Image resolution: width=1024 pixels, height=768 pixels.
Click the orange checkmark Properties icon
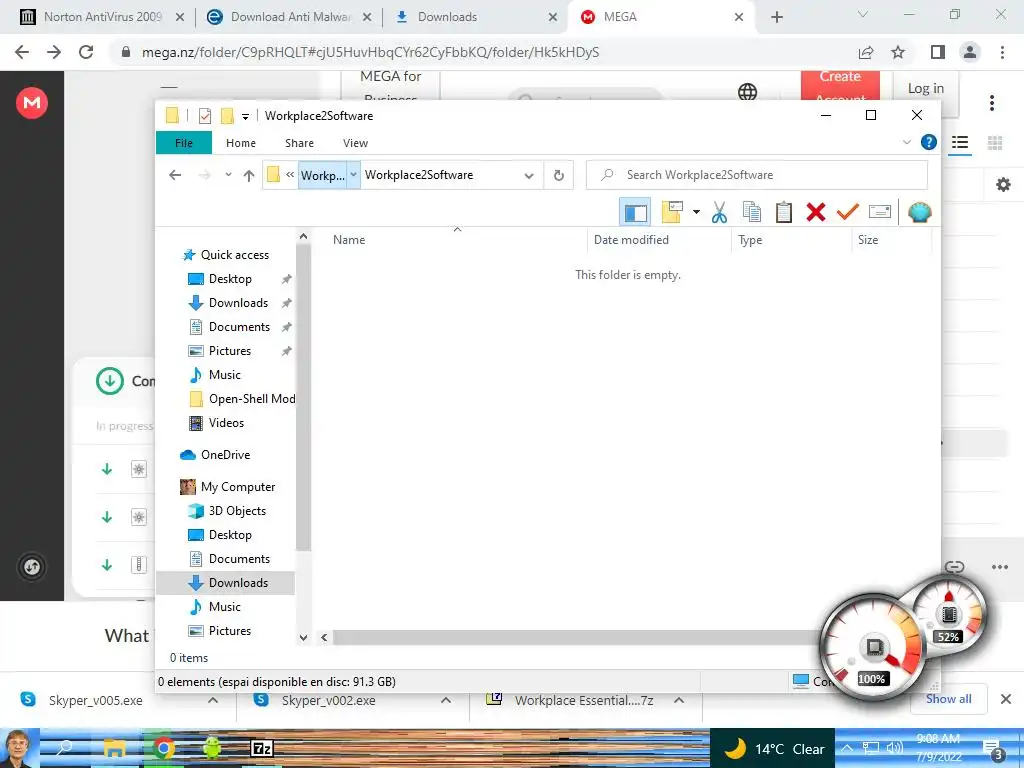[x=848, y=212]
